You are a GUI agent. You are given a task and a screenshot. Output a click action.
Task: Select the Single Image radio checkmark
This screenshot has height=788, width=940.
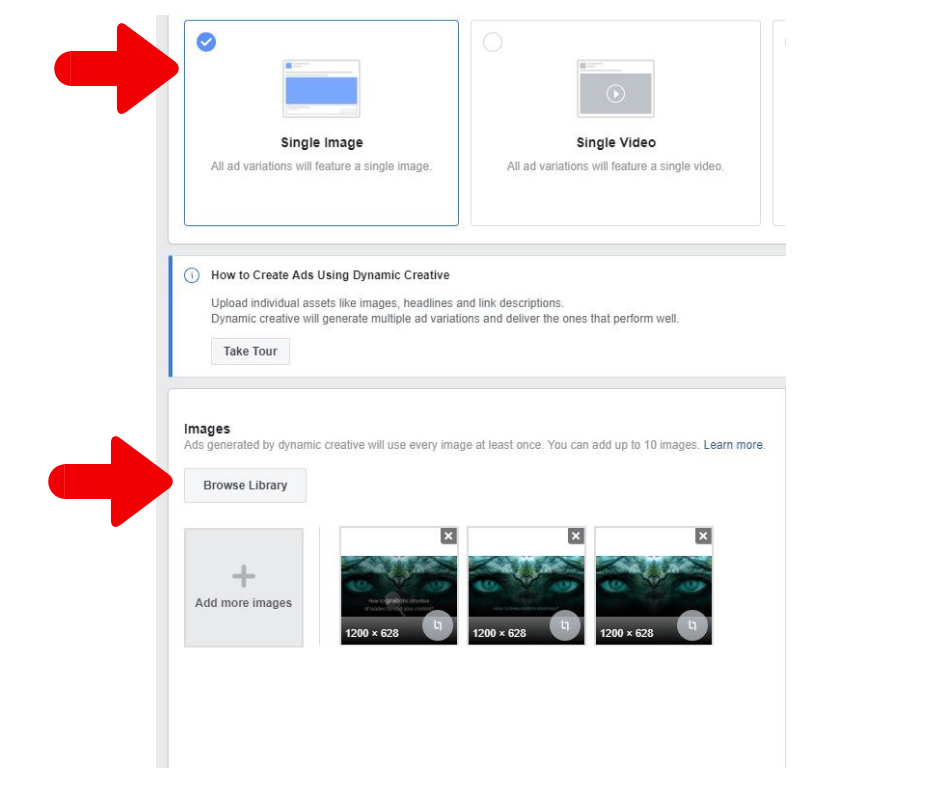(206, 42)
